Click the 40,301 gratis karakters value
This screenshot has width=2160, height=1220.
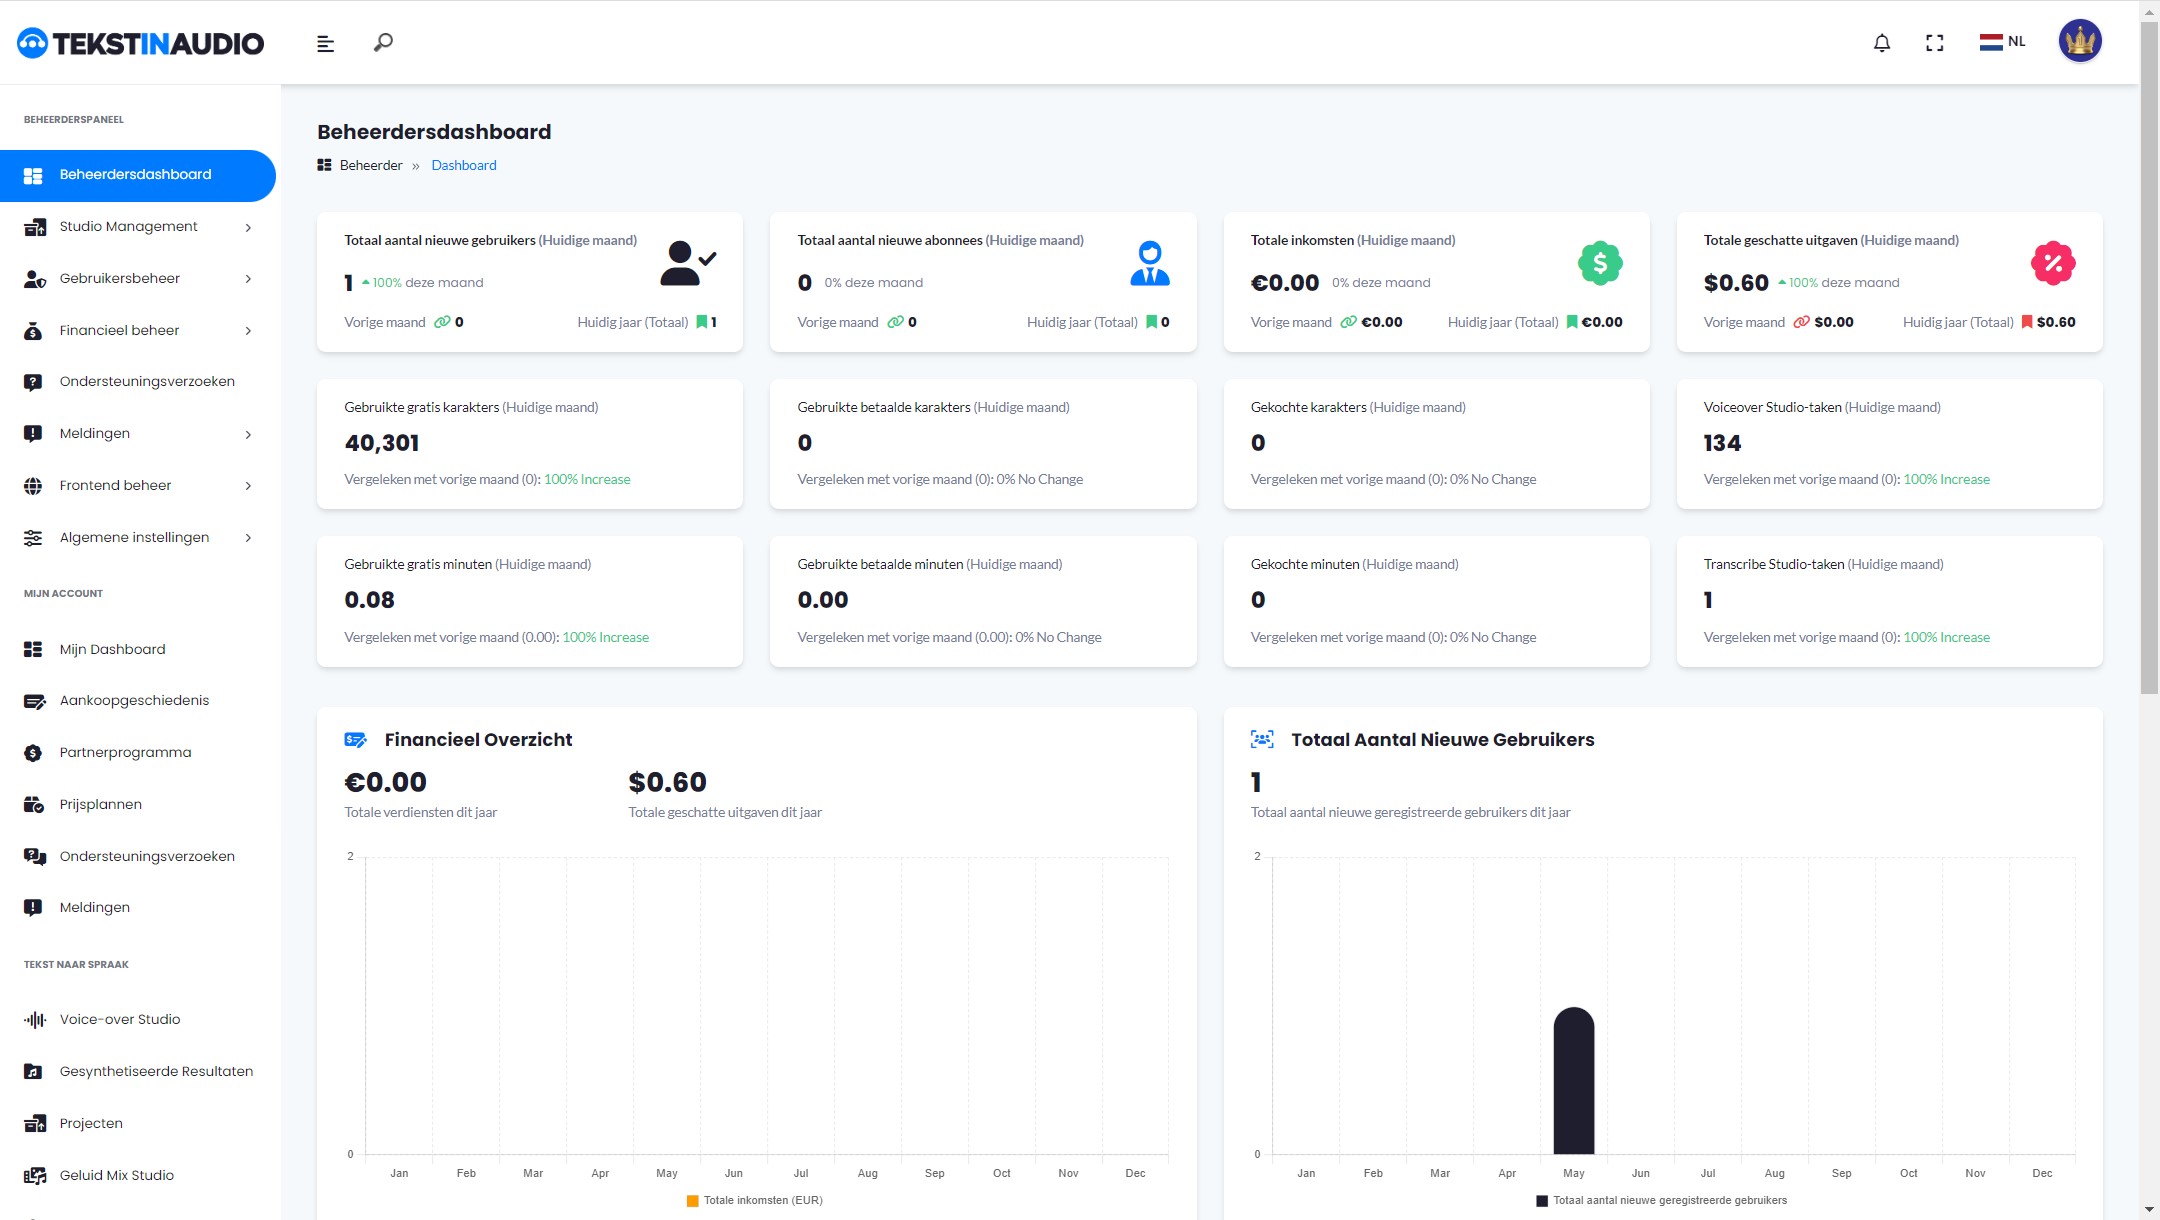click(x=381, y=444)
